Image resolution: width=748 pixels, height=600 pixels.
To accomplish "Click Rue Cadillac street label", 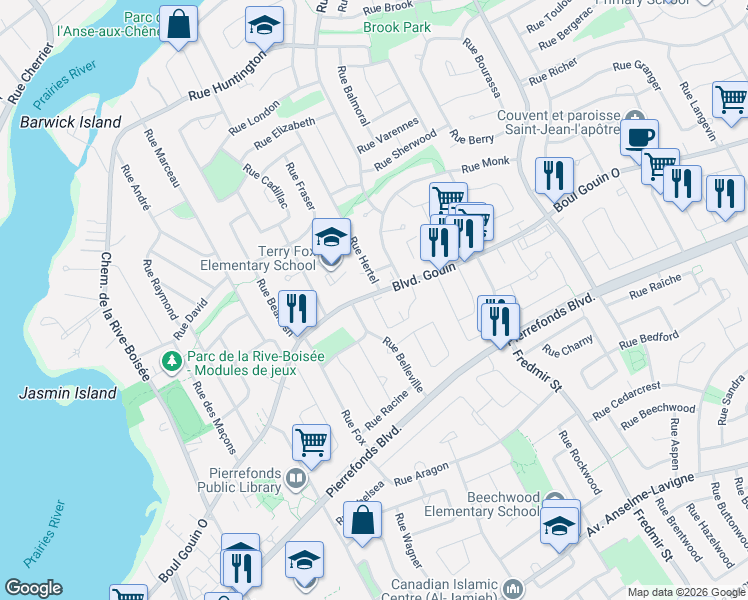I will tap(266, 186).
